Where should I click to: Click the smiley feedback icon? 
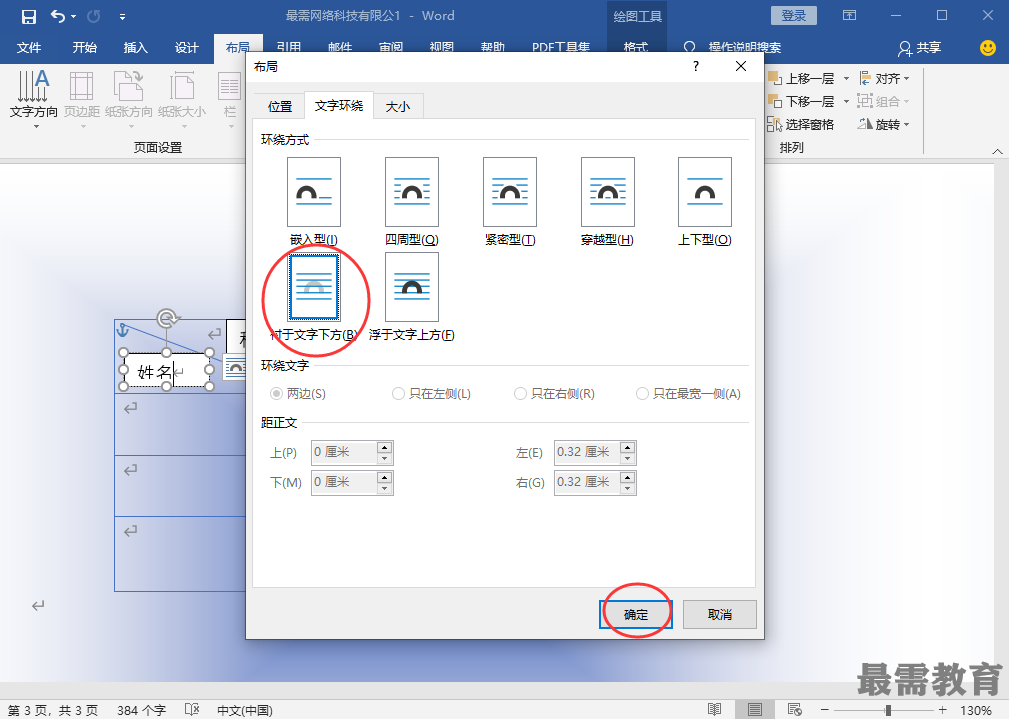click(x=988, y=48)
